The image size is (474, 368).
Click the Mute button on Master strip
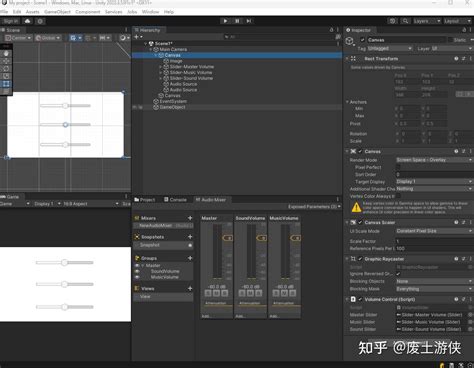click(216, 293)
